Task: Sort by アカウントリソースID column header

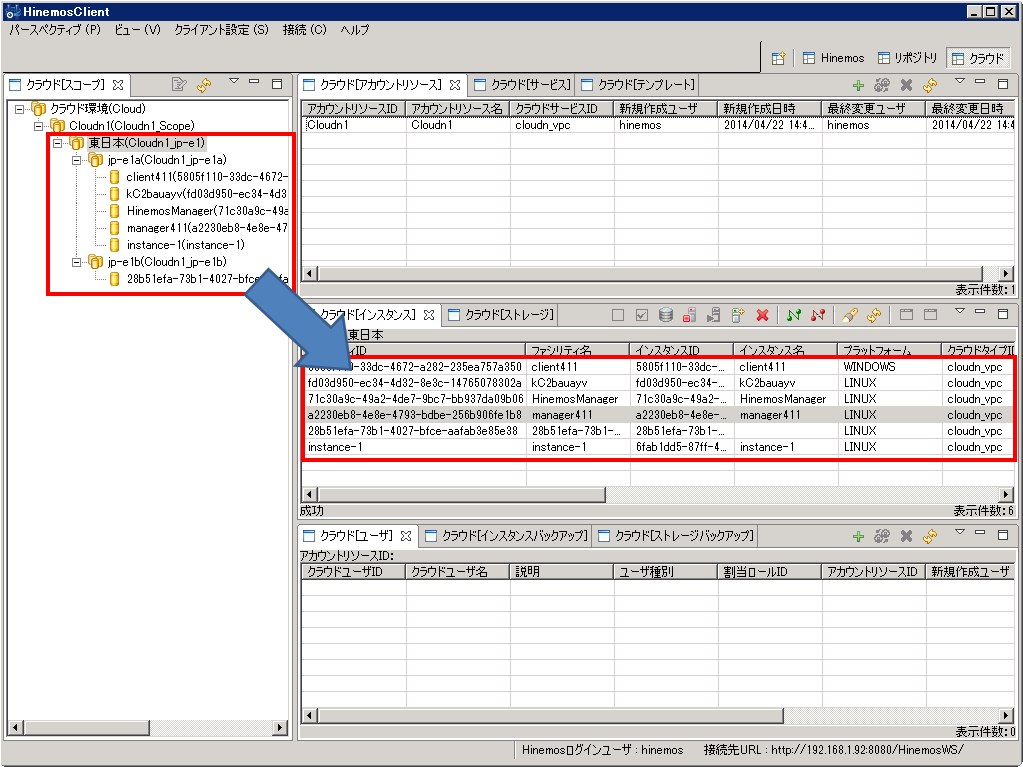Action: click(354, 108)
